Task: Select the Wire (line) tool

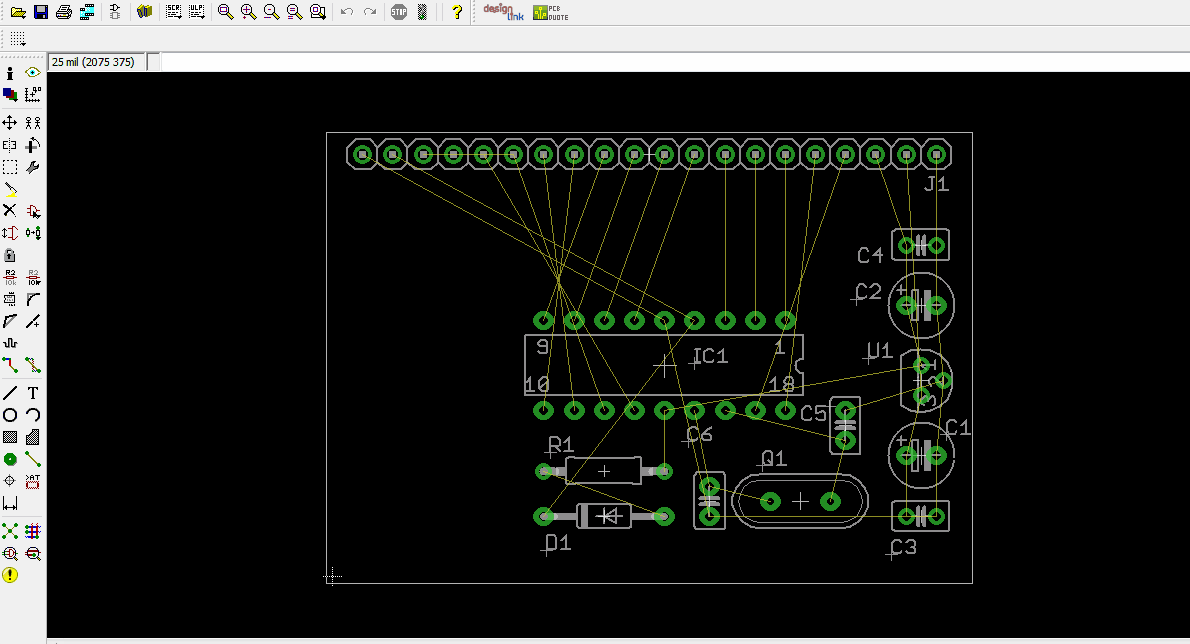Action: 10,393
